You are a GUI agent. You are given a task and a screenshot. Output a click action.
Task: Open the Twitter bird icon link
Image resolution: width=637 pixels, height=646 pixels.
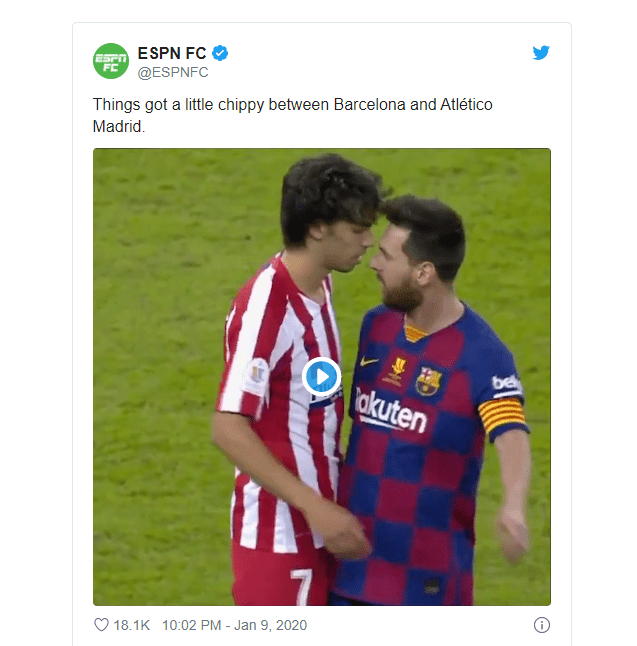[x=541, y=53]
